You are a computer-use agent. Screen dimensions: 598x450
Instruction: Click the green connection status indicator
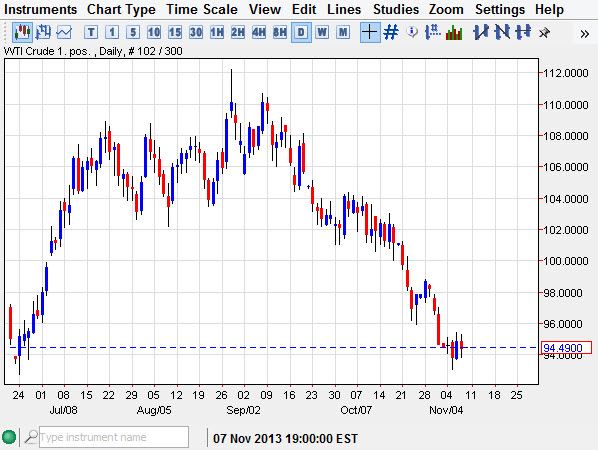click(x=9, y=437)
